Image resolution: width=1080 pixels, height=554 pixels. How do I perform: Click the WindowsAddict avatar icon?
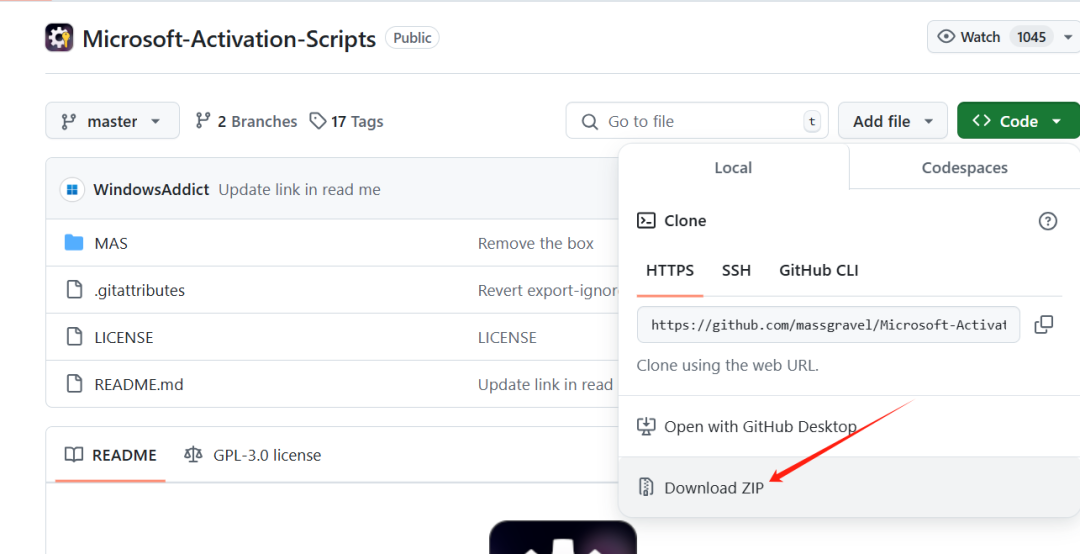pos(71,189)
